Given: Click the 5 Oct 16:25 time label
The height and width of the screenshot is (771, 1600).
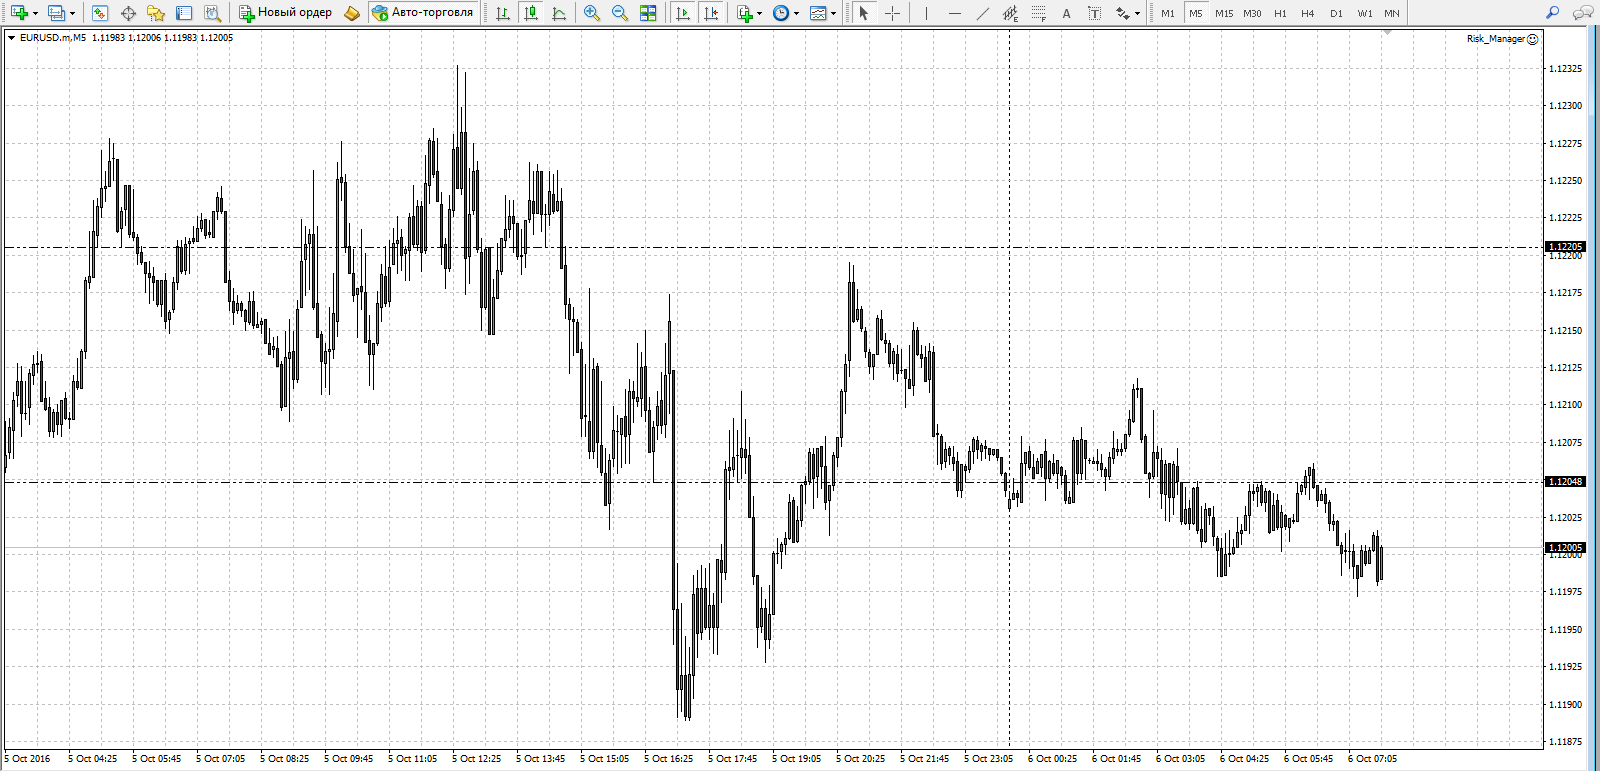Looking at the screenshot, I should point(668,759).
